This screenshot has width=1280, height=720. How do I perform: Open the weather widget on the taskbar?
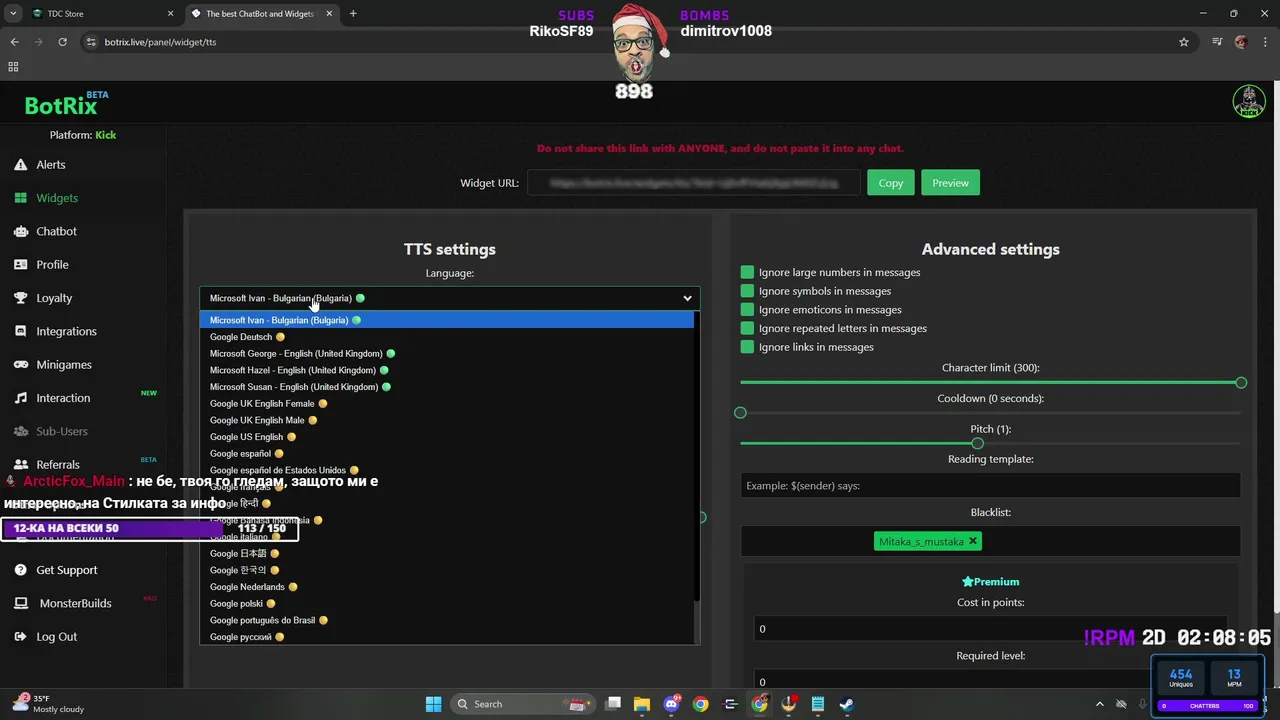[x=50, y=704]
